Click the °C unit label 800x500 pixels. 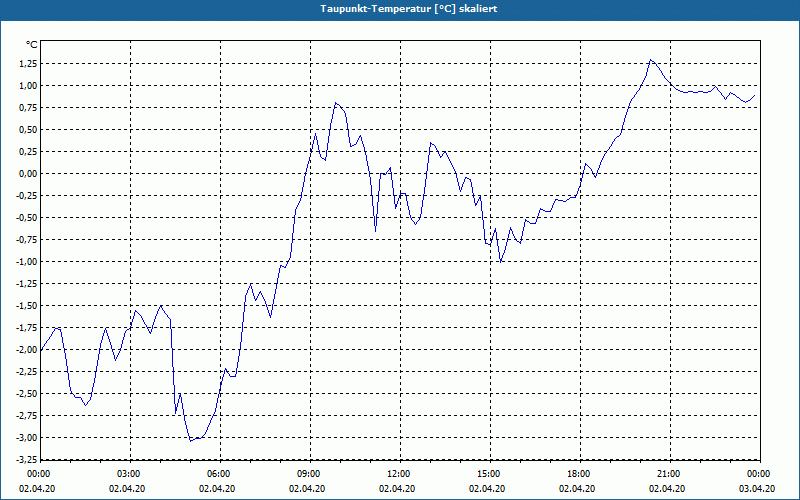(x=32, y=45)
